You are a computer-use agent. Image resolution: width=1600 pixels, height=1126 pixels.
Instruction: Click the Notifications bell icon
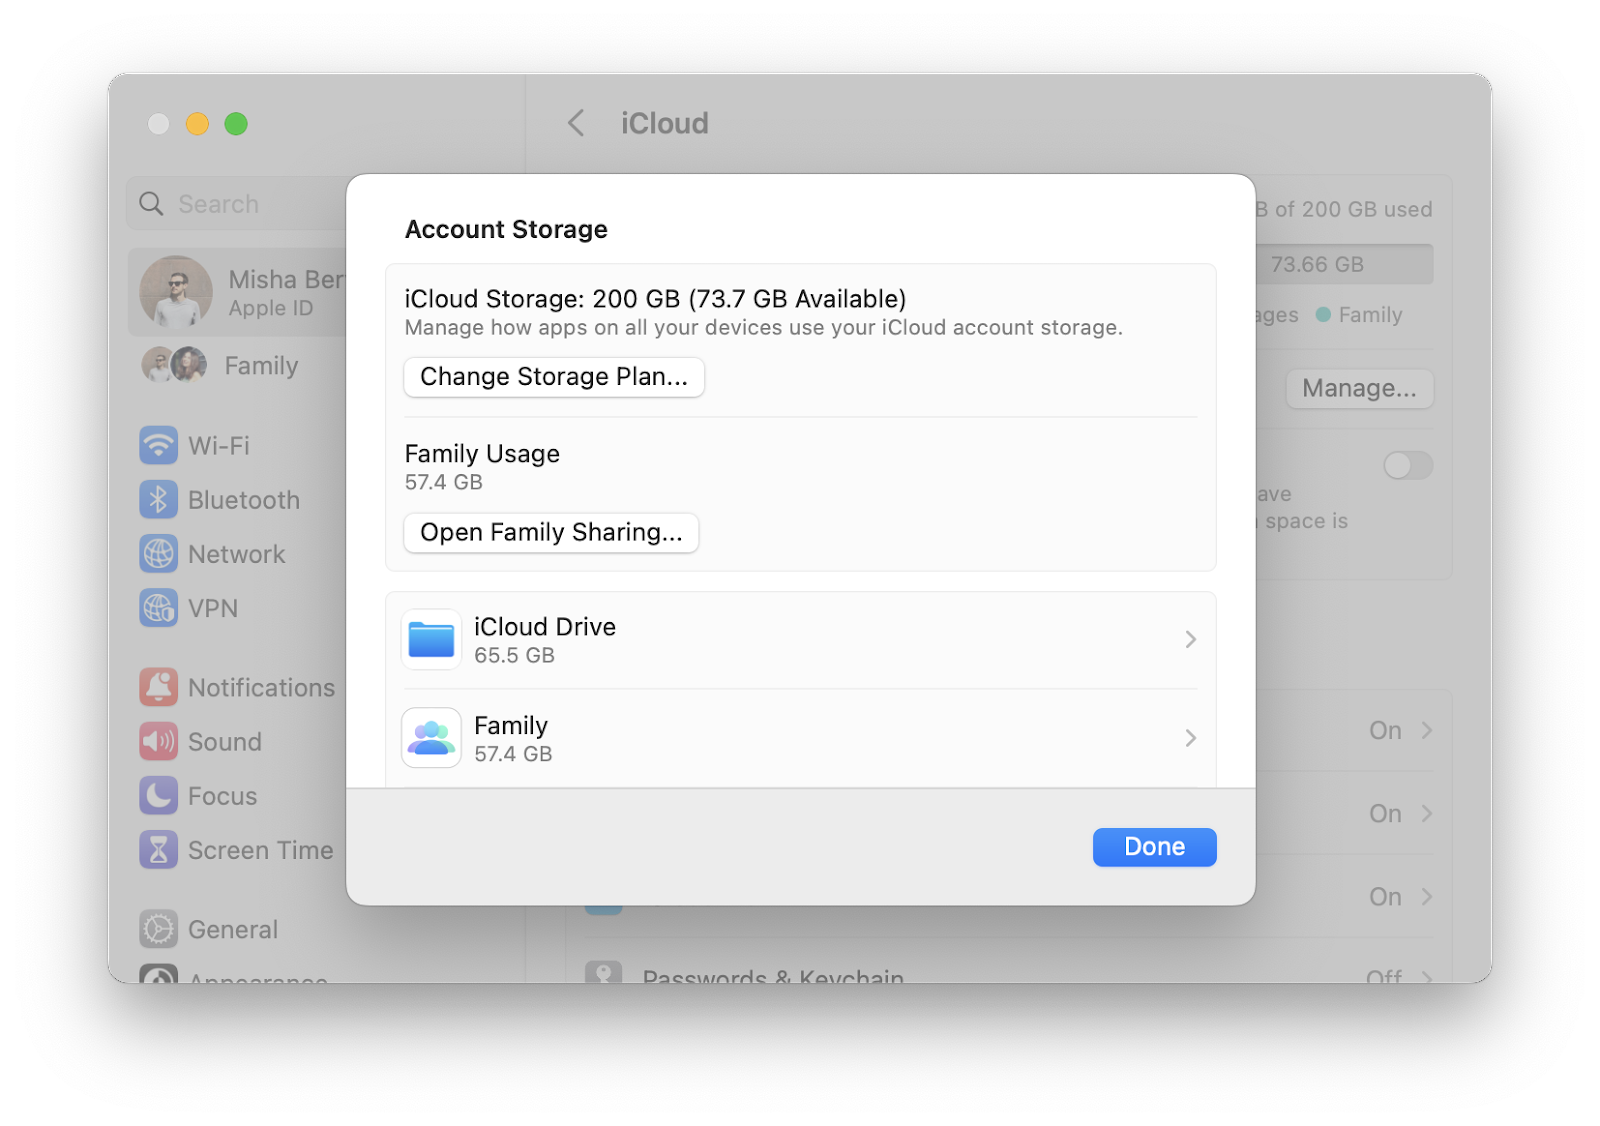(x=158, y=687)
